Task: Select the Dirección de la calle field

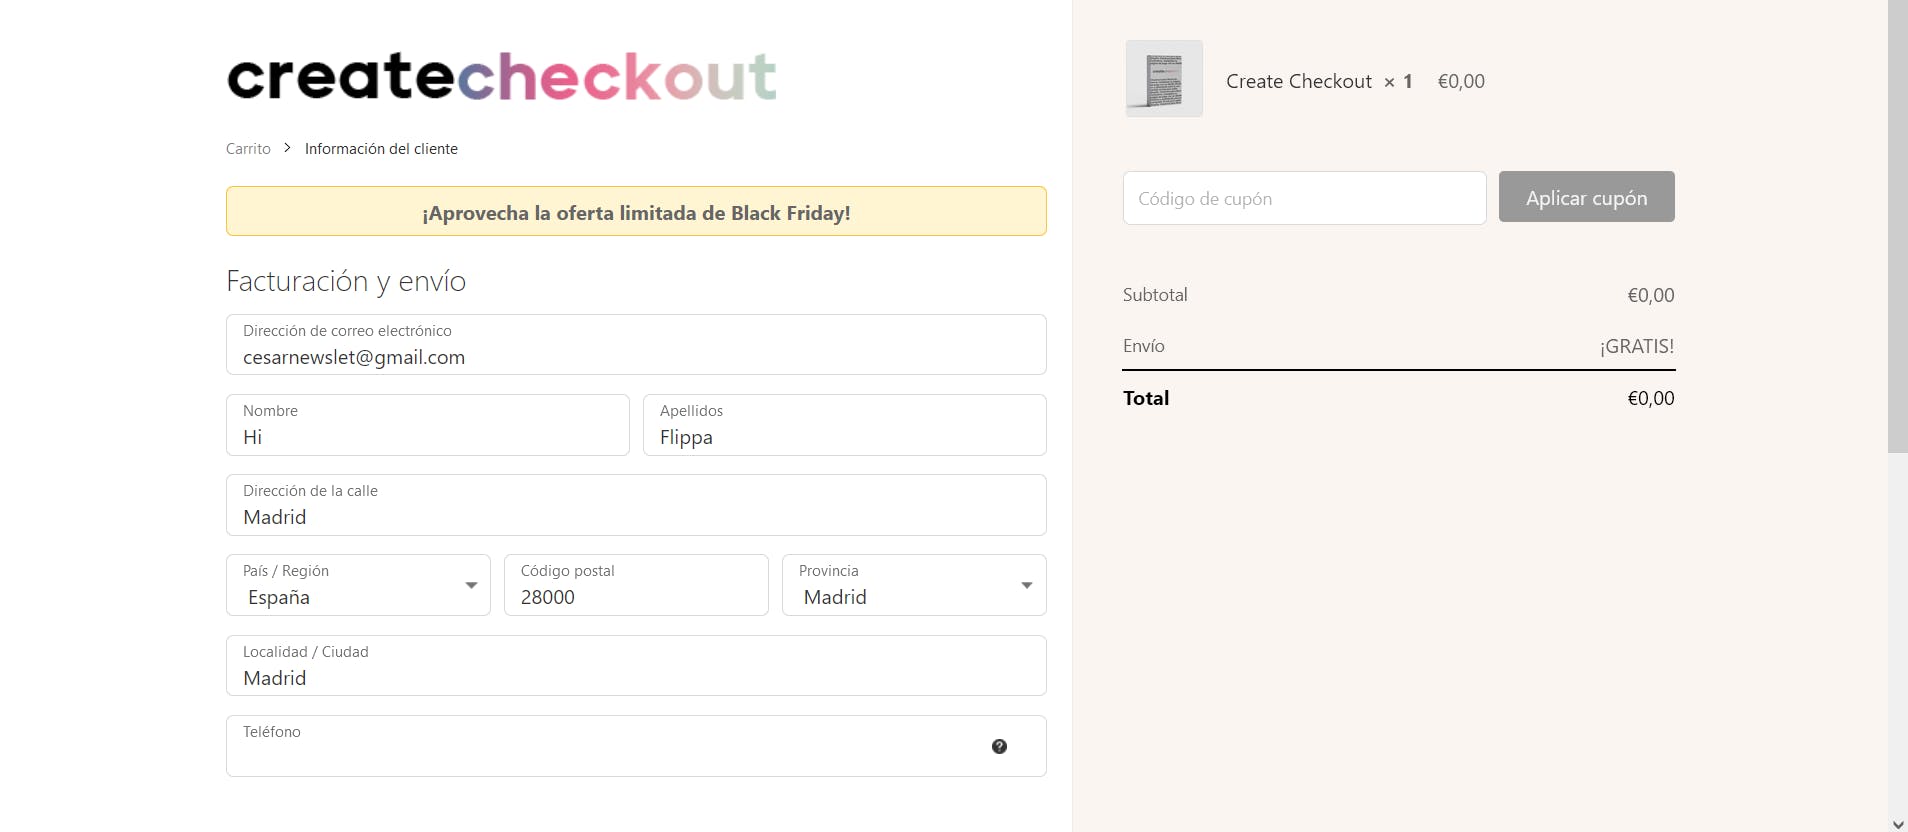Action: tap(636, 505)
